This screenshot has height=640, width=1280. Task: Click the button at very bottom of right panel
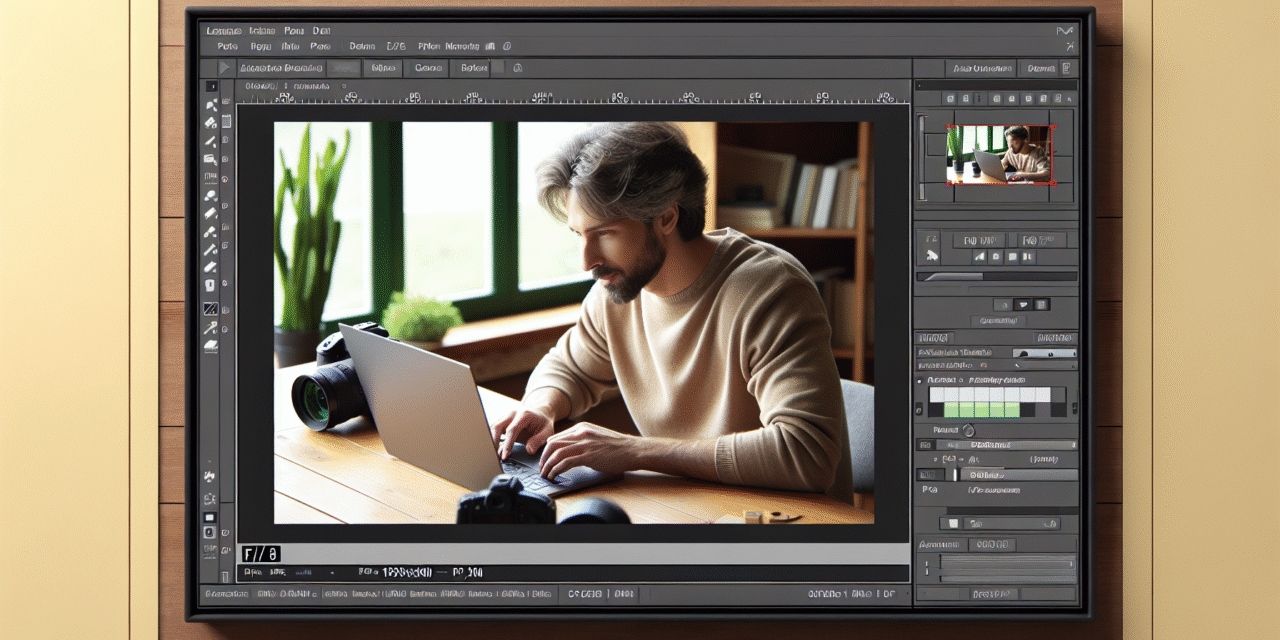(x=996, y=594)
